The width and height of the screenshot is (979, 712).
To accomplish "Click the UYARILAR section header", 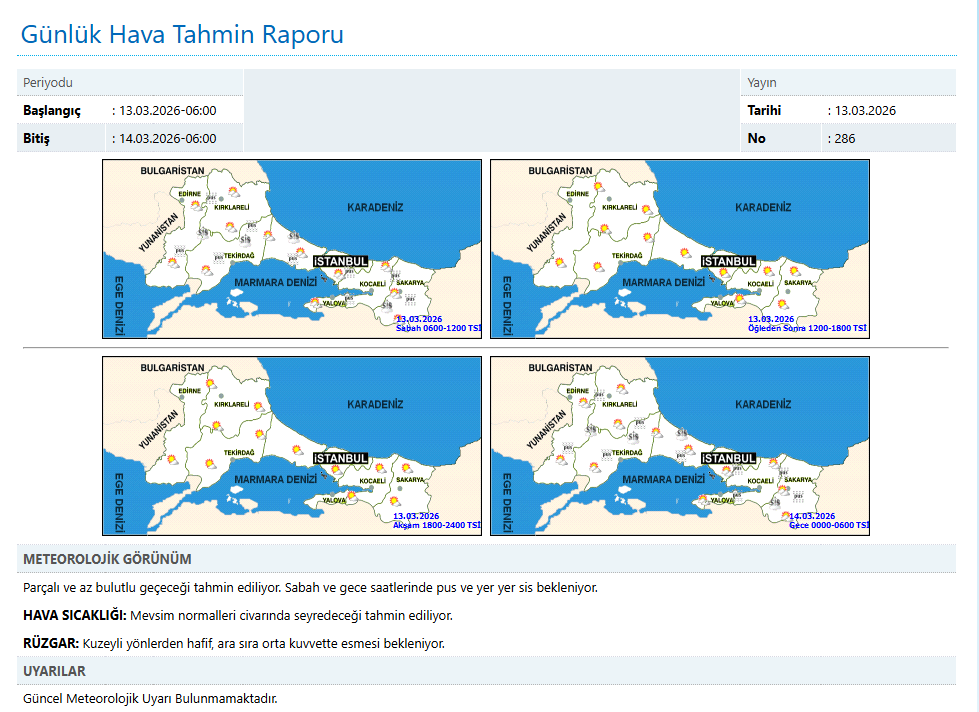I will point(54,671).
